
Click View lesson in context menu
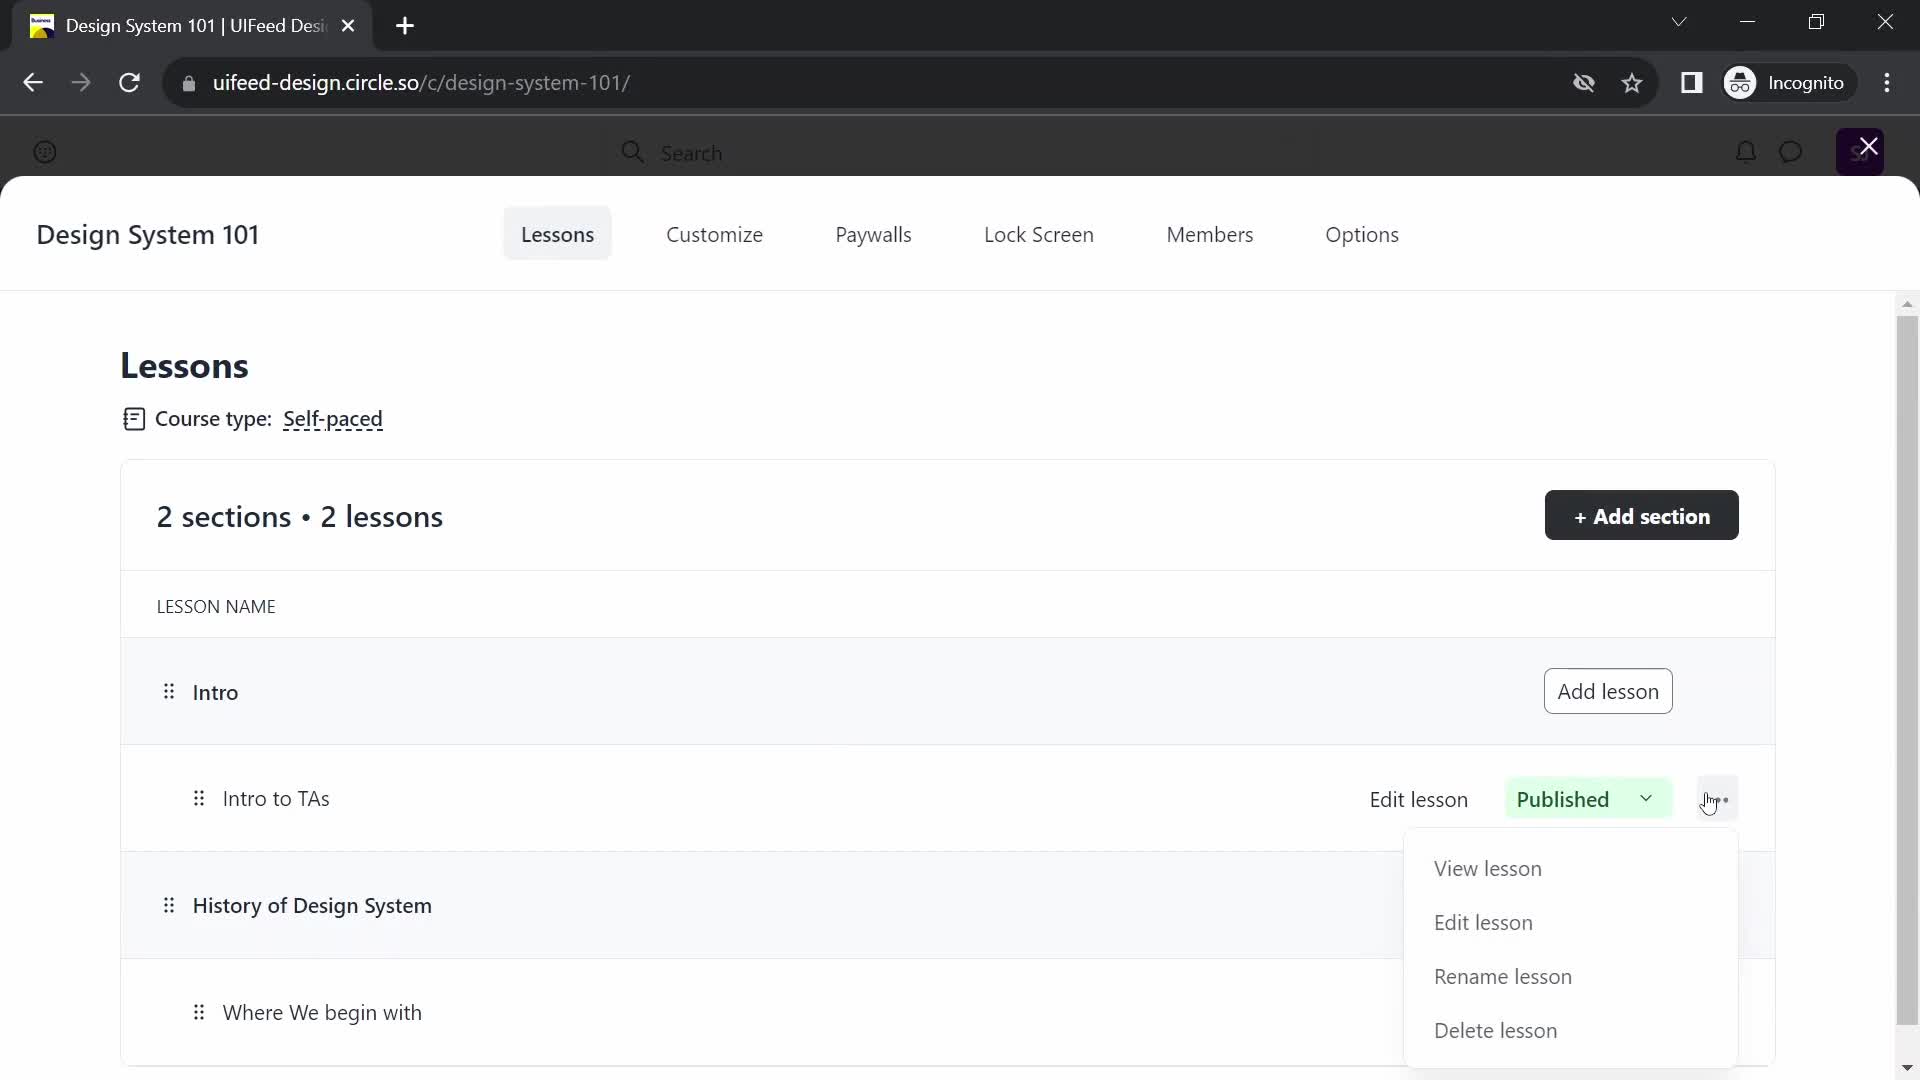1487,868
